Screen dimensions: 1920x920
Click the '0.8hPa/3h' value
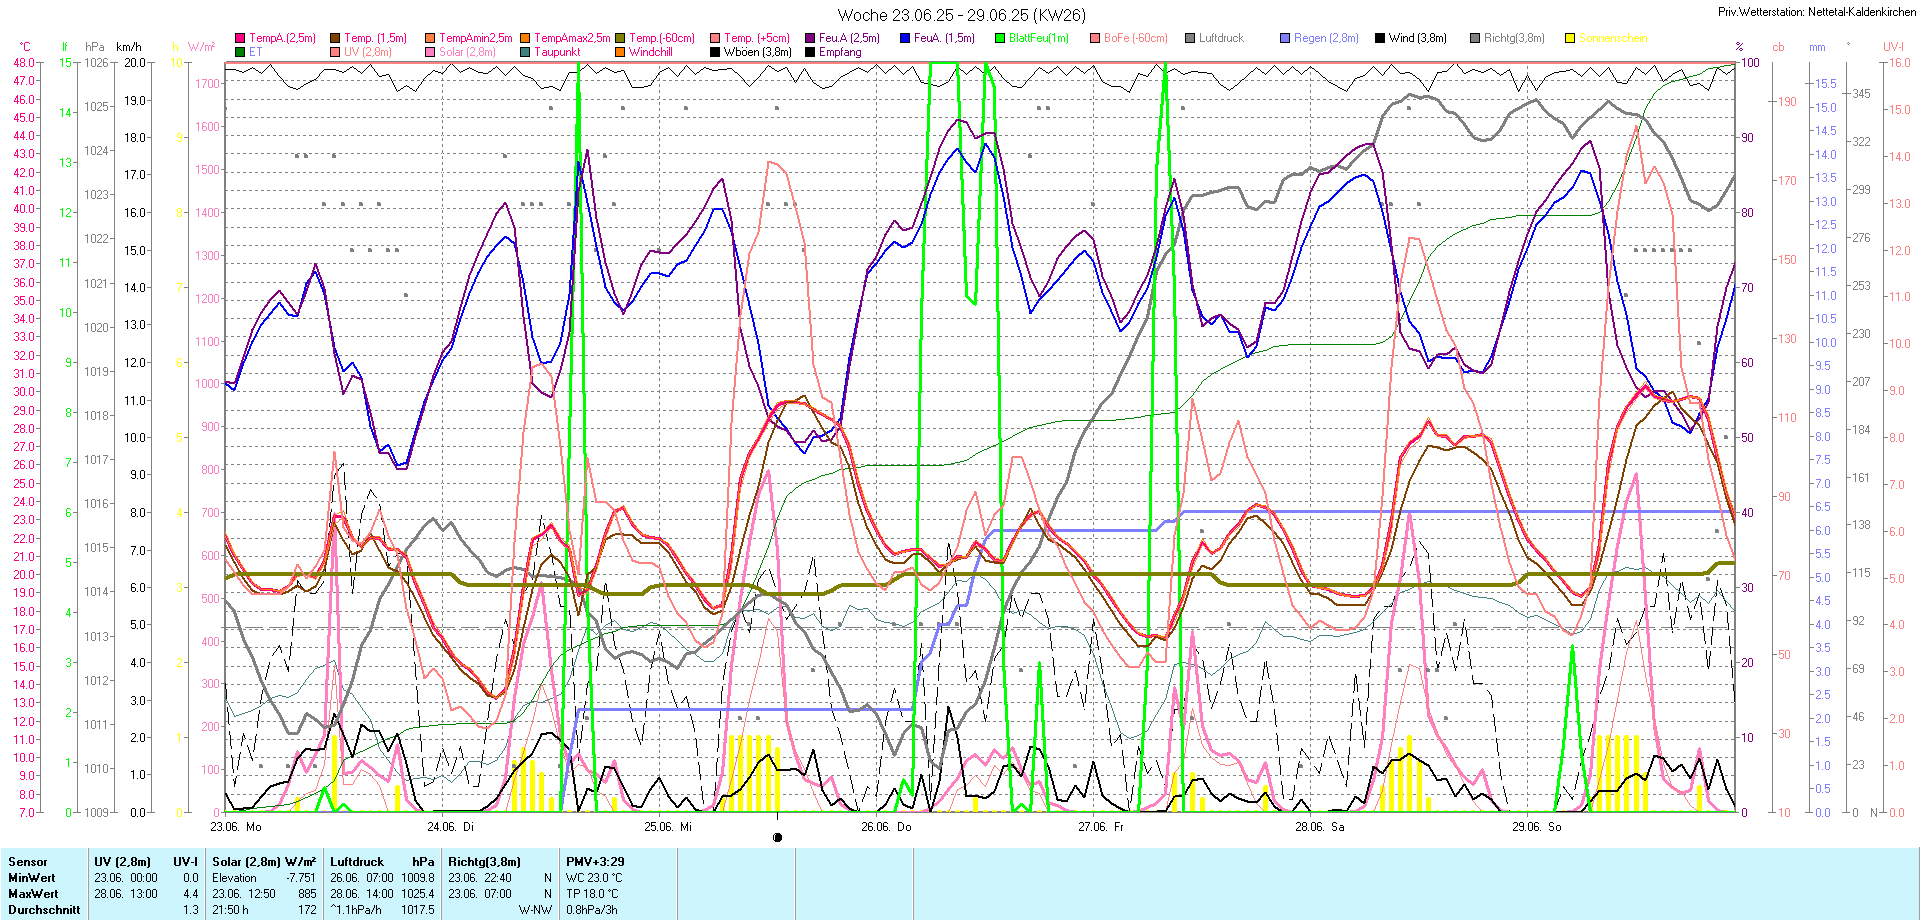point(592,910)
